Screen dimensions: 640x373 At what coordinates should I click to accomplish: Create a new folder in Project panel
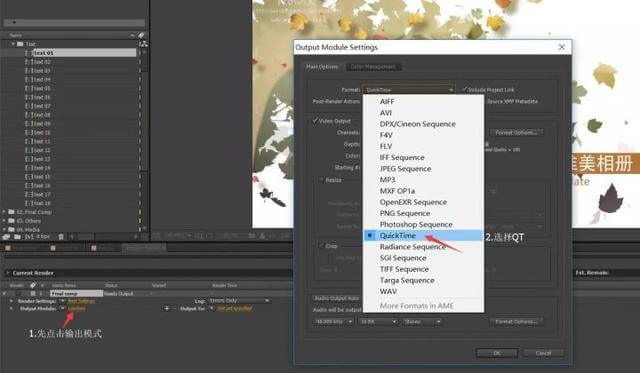(18, 236)
